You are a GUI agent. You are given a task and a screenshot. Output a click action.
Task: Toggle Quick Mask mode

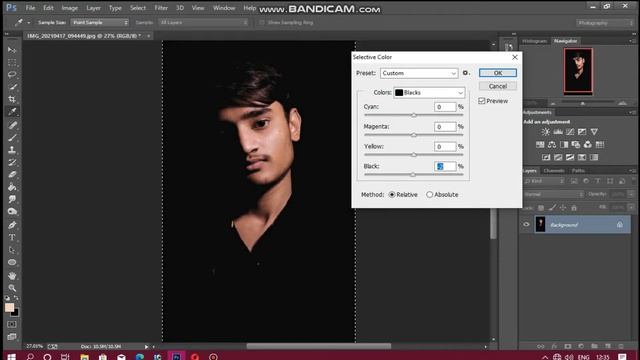(12, 324)
